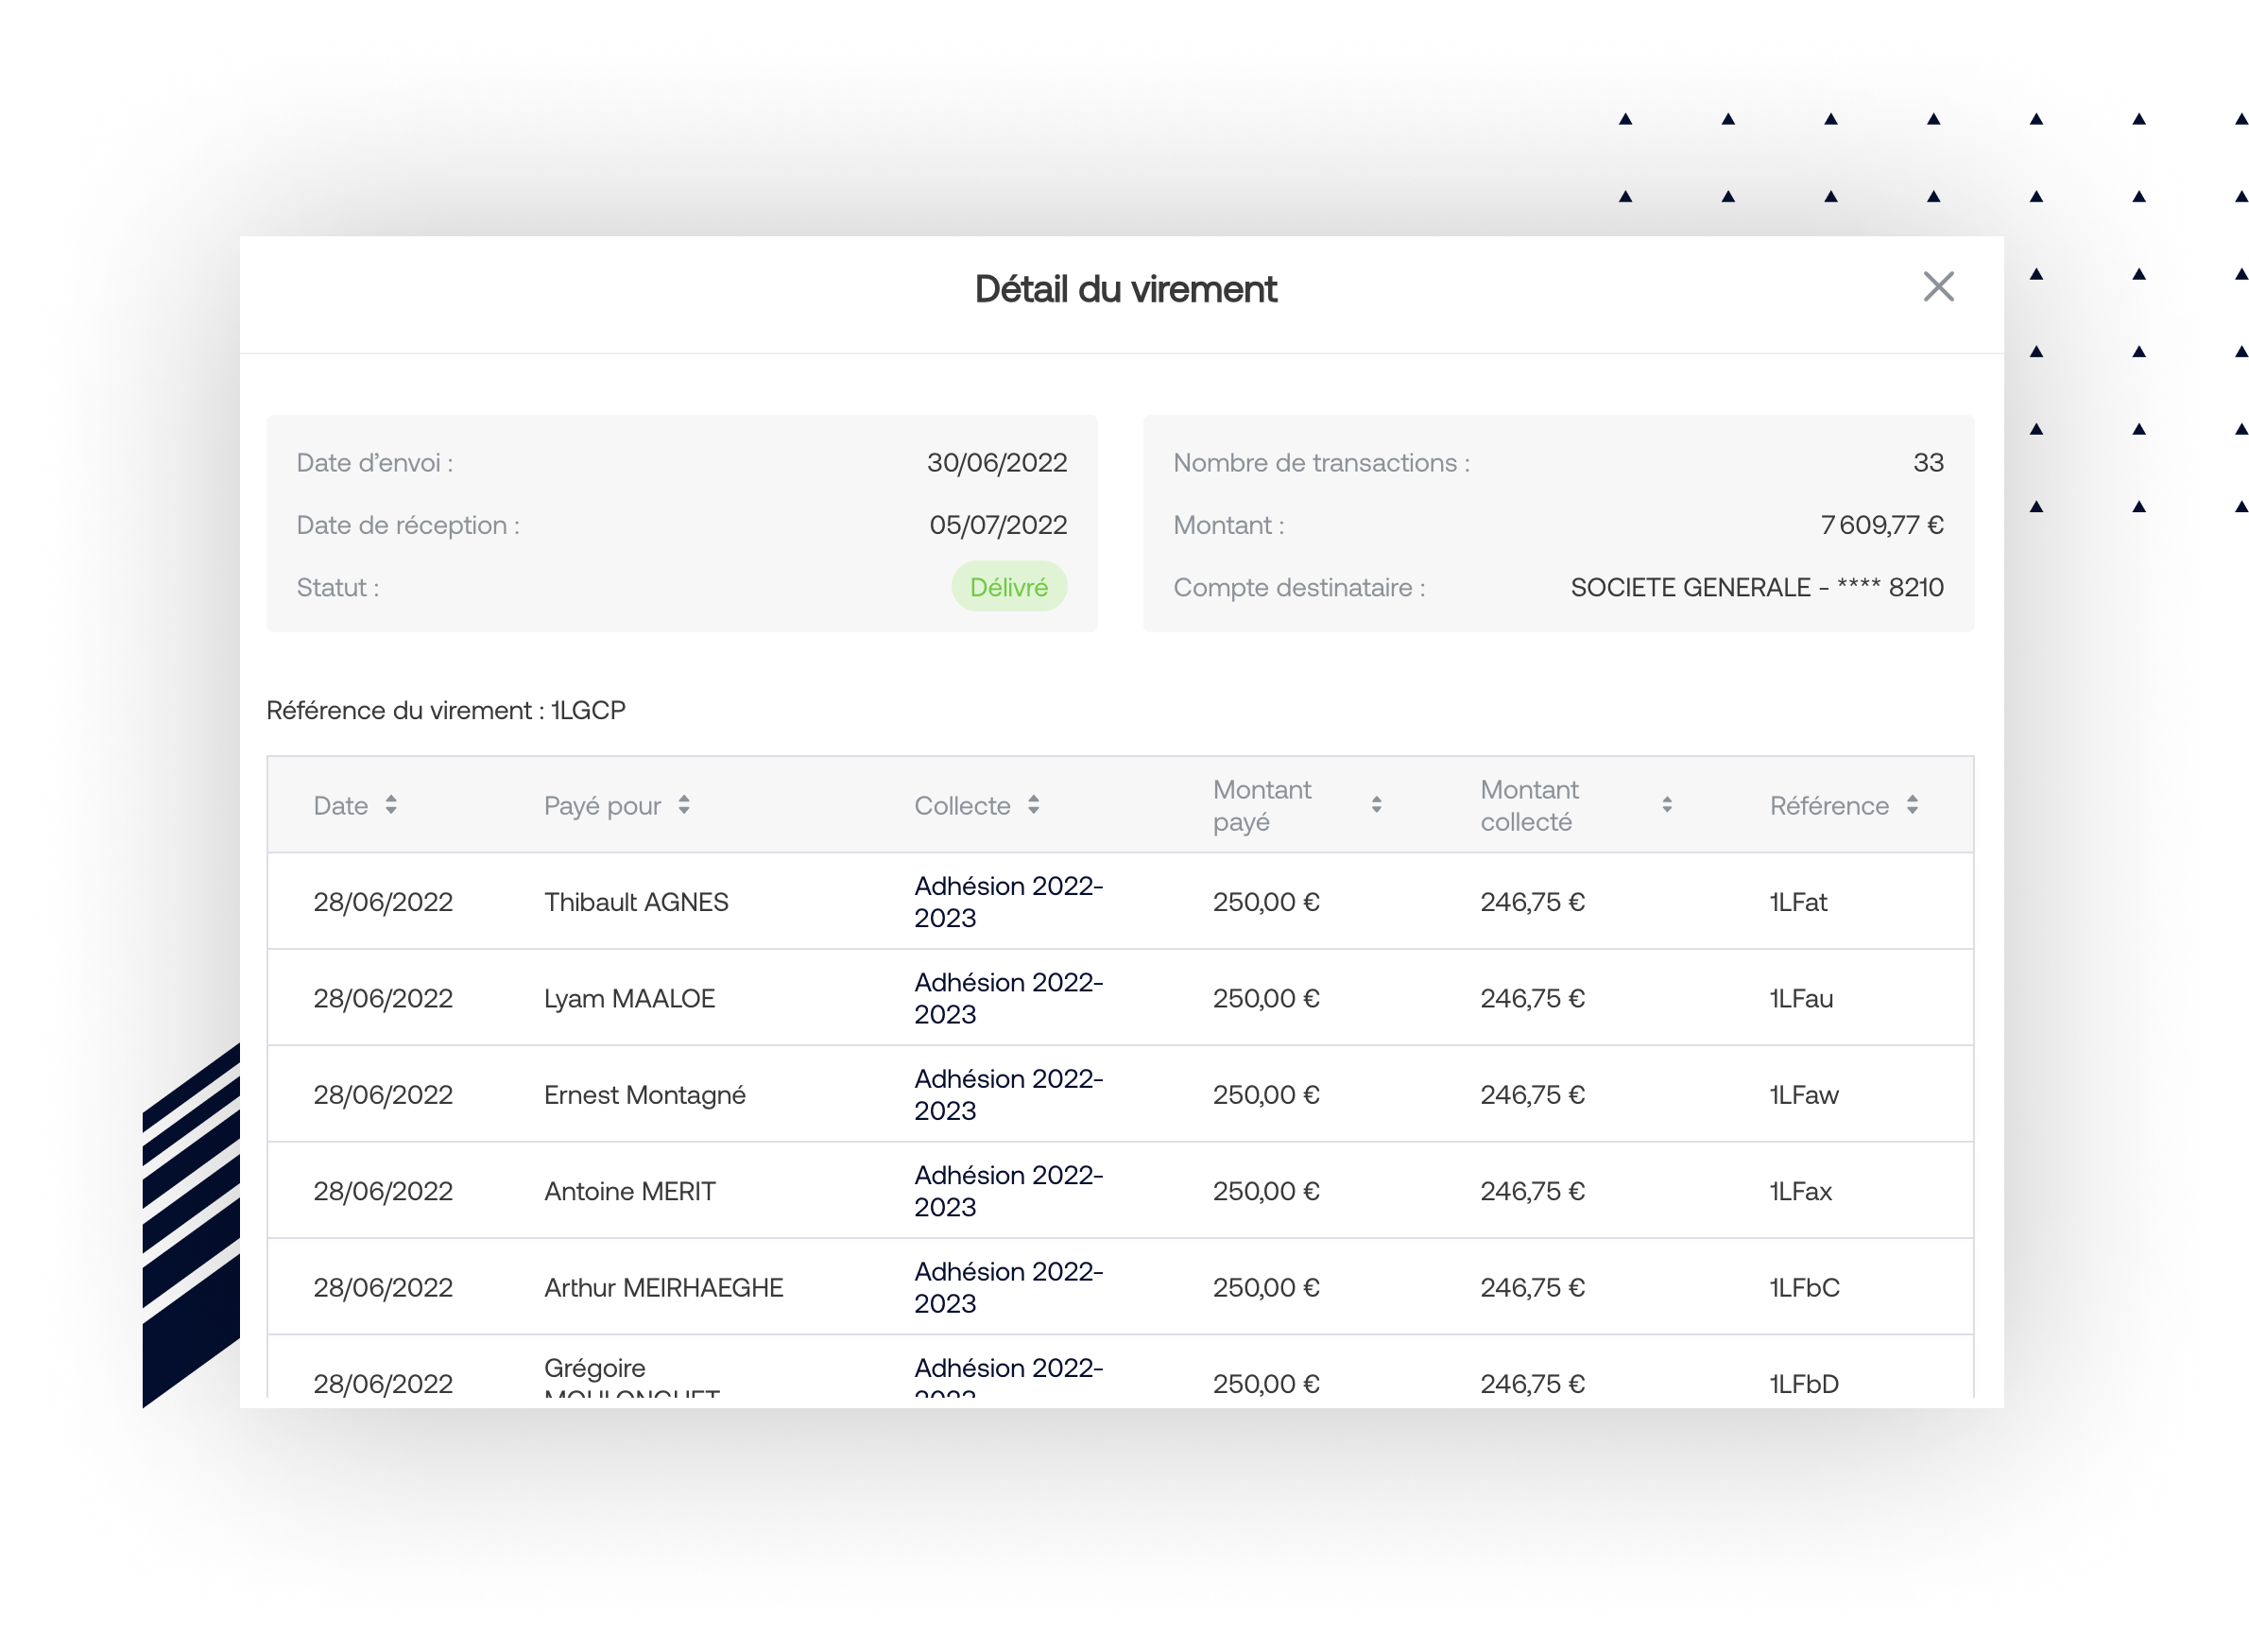Click reference 1LFbC

1804,1286
